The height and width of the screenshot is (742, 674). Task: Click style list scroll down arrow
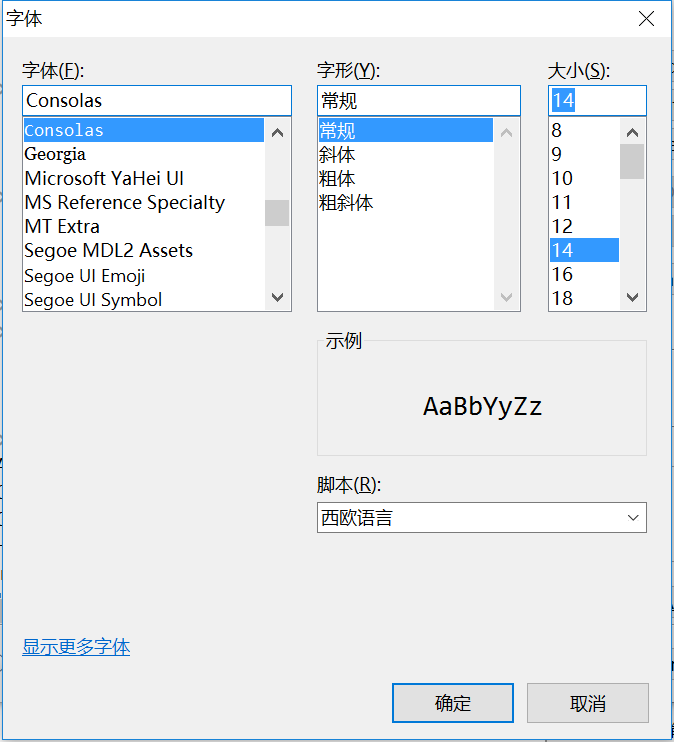(x=506, y=297)
